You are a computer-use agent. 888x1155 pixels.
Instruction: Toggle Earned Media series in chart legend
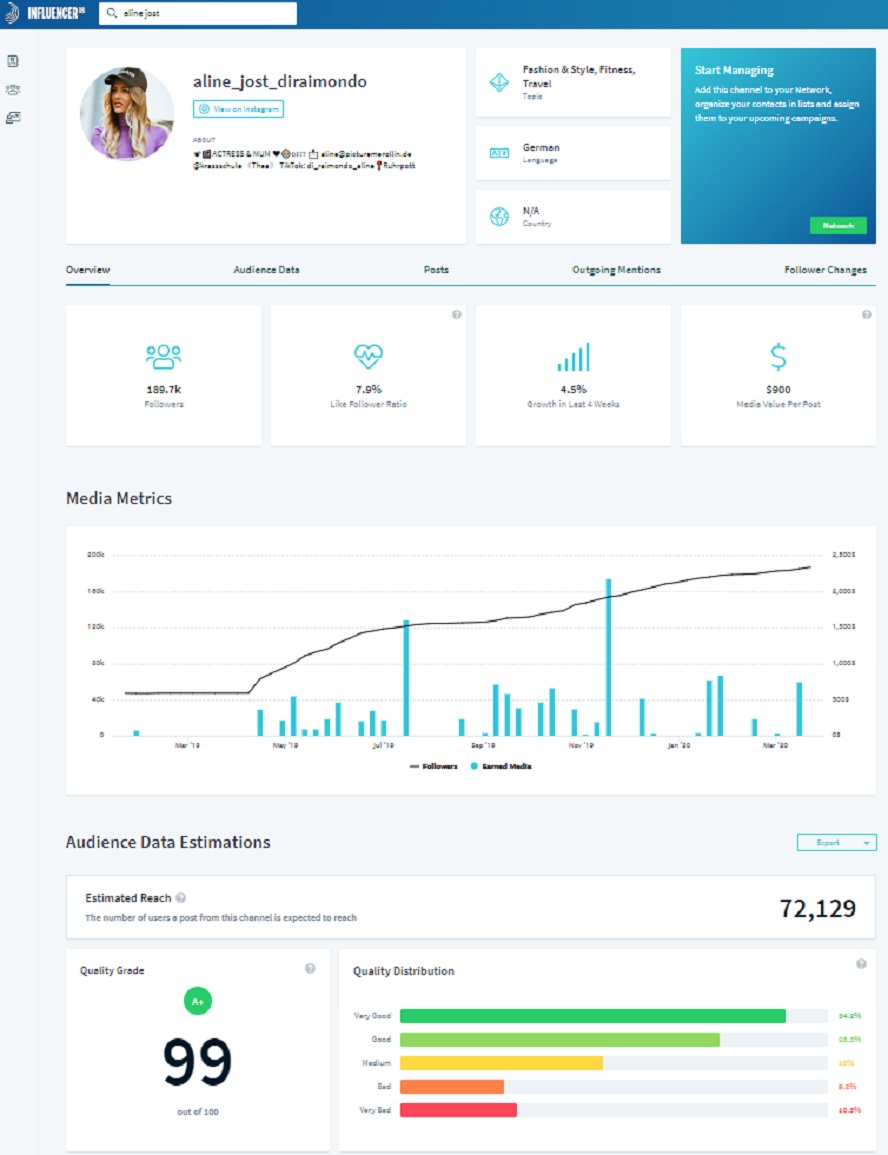click(x=501, y=766)
